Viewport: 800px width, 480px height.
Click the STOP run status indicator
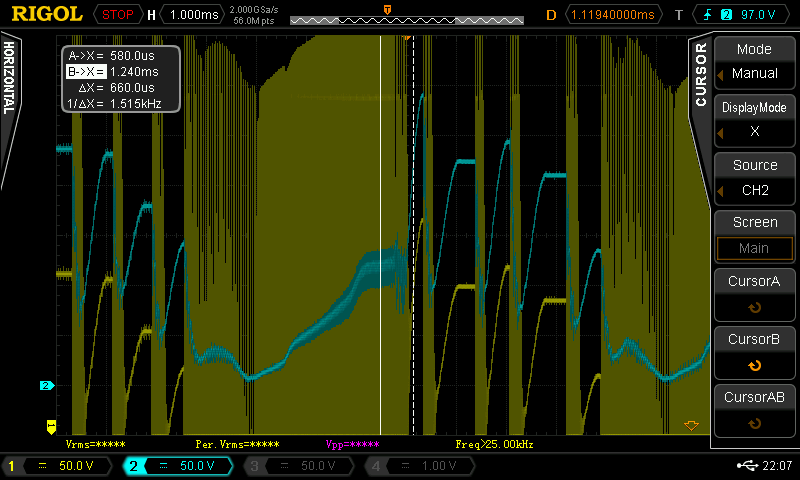(x=117, y=14)
